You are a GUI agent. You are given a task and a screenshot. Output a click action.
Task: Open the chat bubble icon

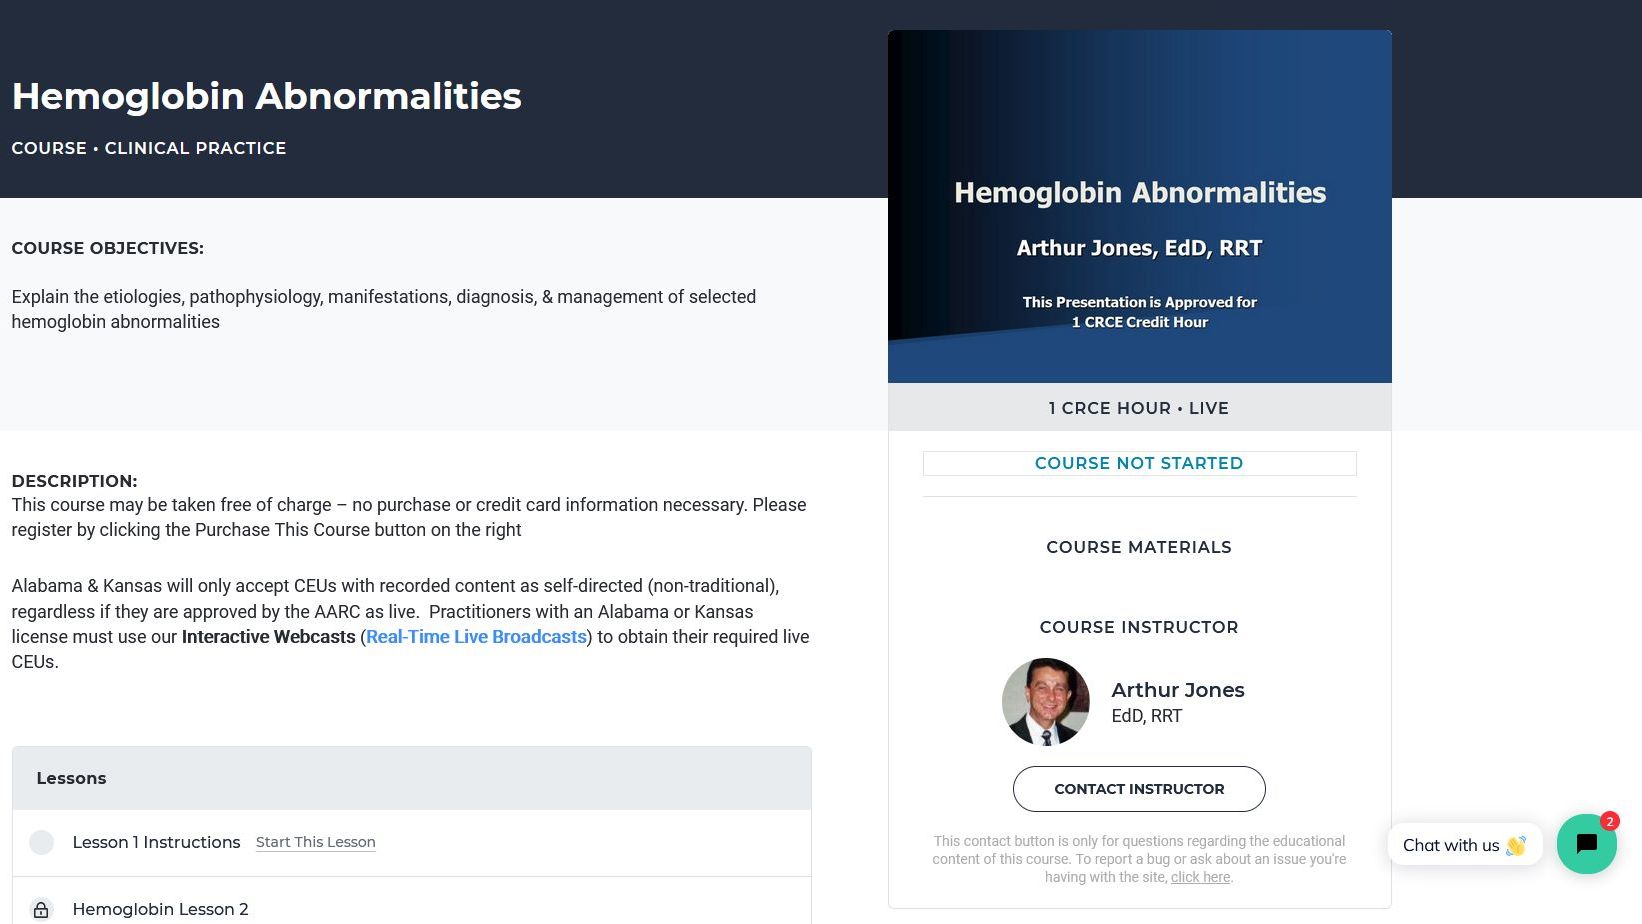(1586, 844)
